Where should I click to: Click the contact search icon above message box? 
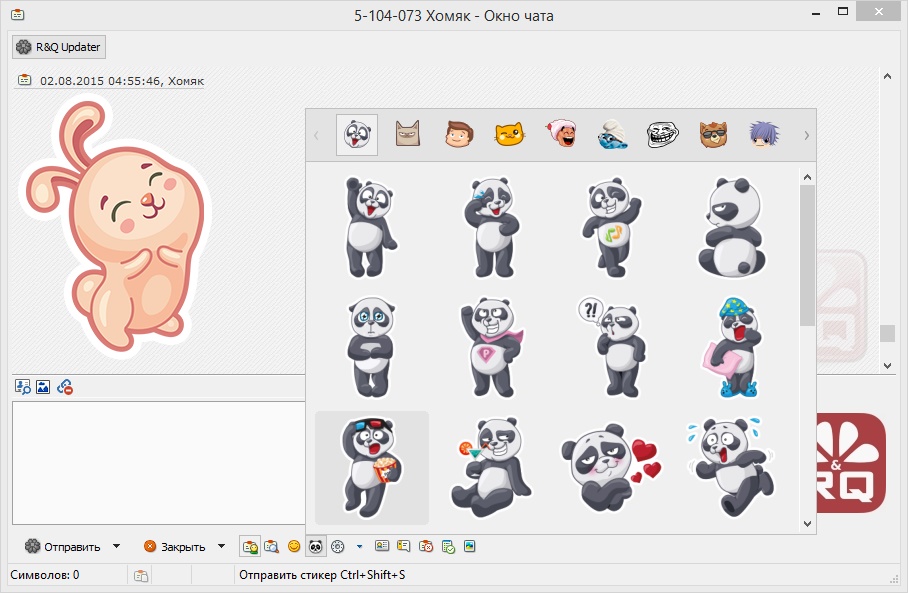pos(22,387)
